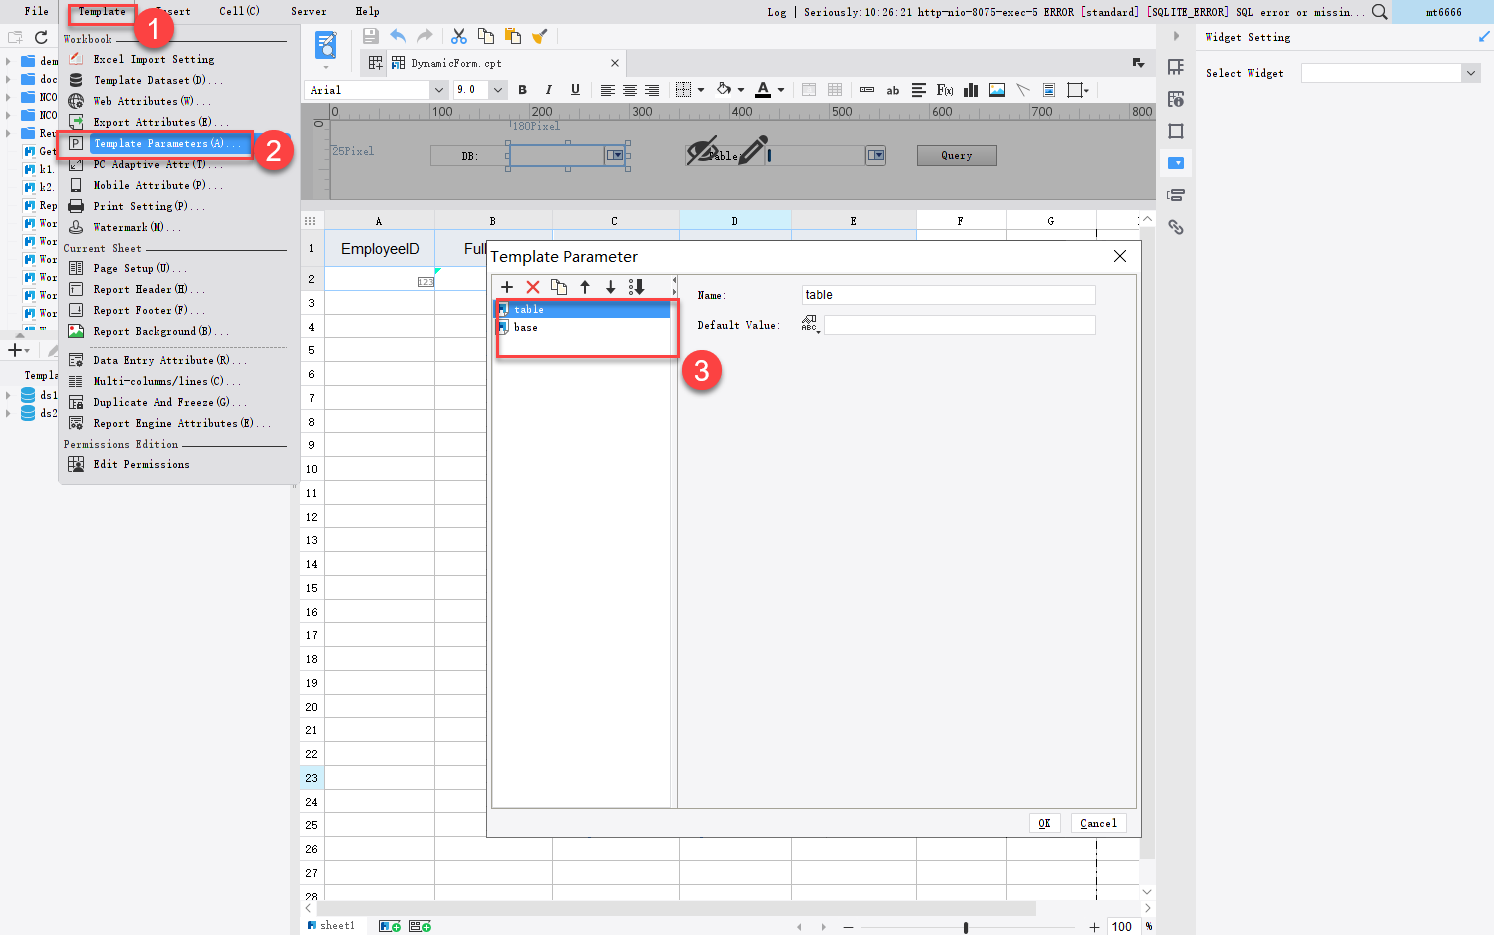Toggle underline formatting
This screenshot has height=935, width=1494.
pyautogui.click(x=574, y=89)
